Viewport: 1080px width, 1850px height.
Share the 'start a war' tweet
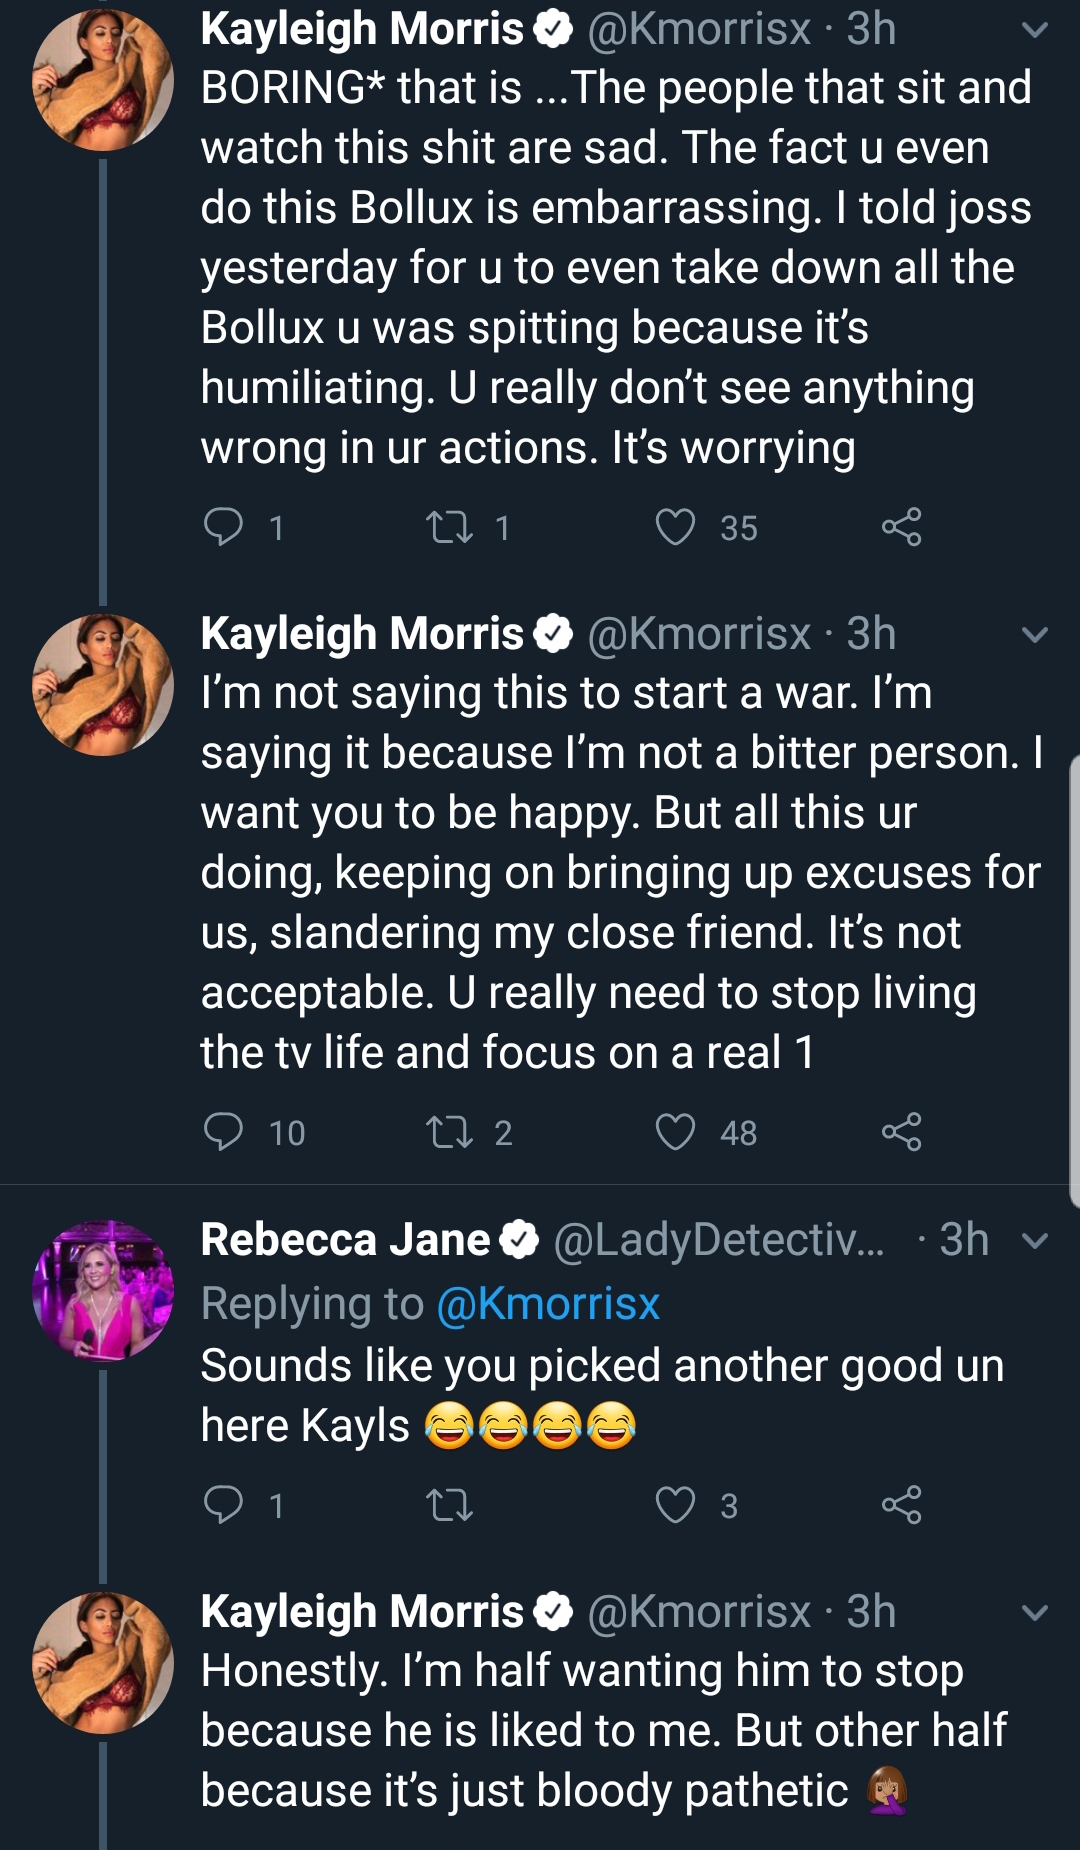(x=901, y=1131)
